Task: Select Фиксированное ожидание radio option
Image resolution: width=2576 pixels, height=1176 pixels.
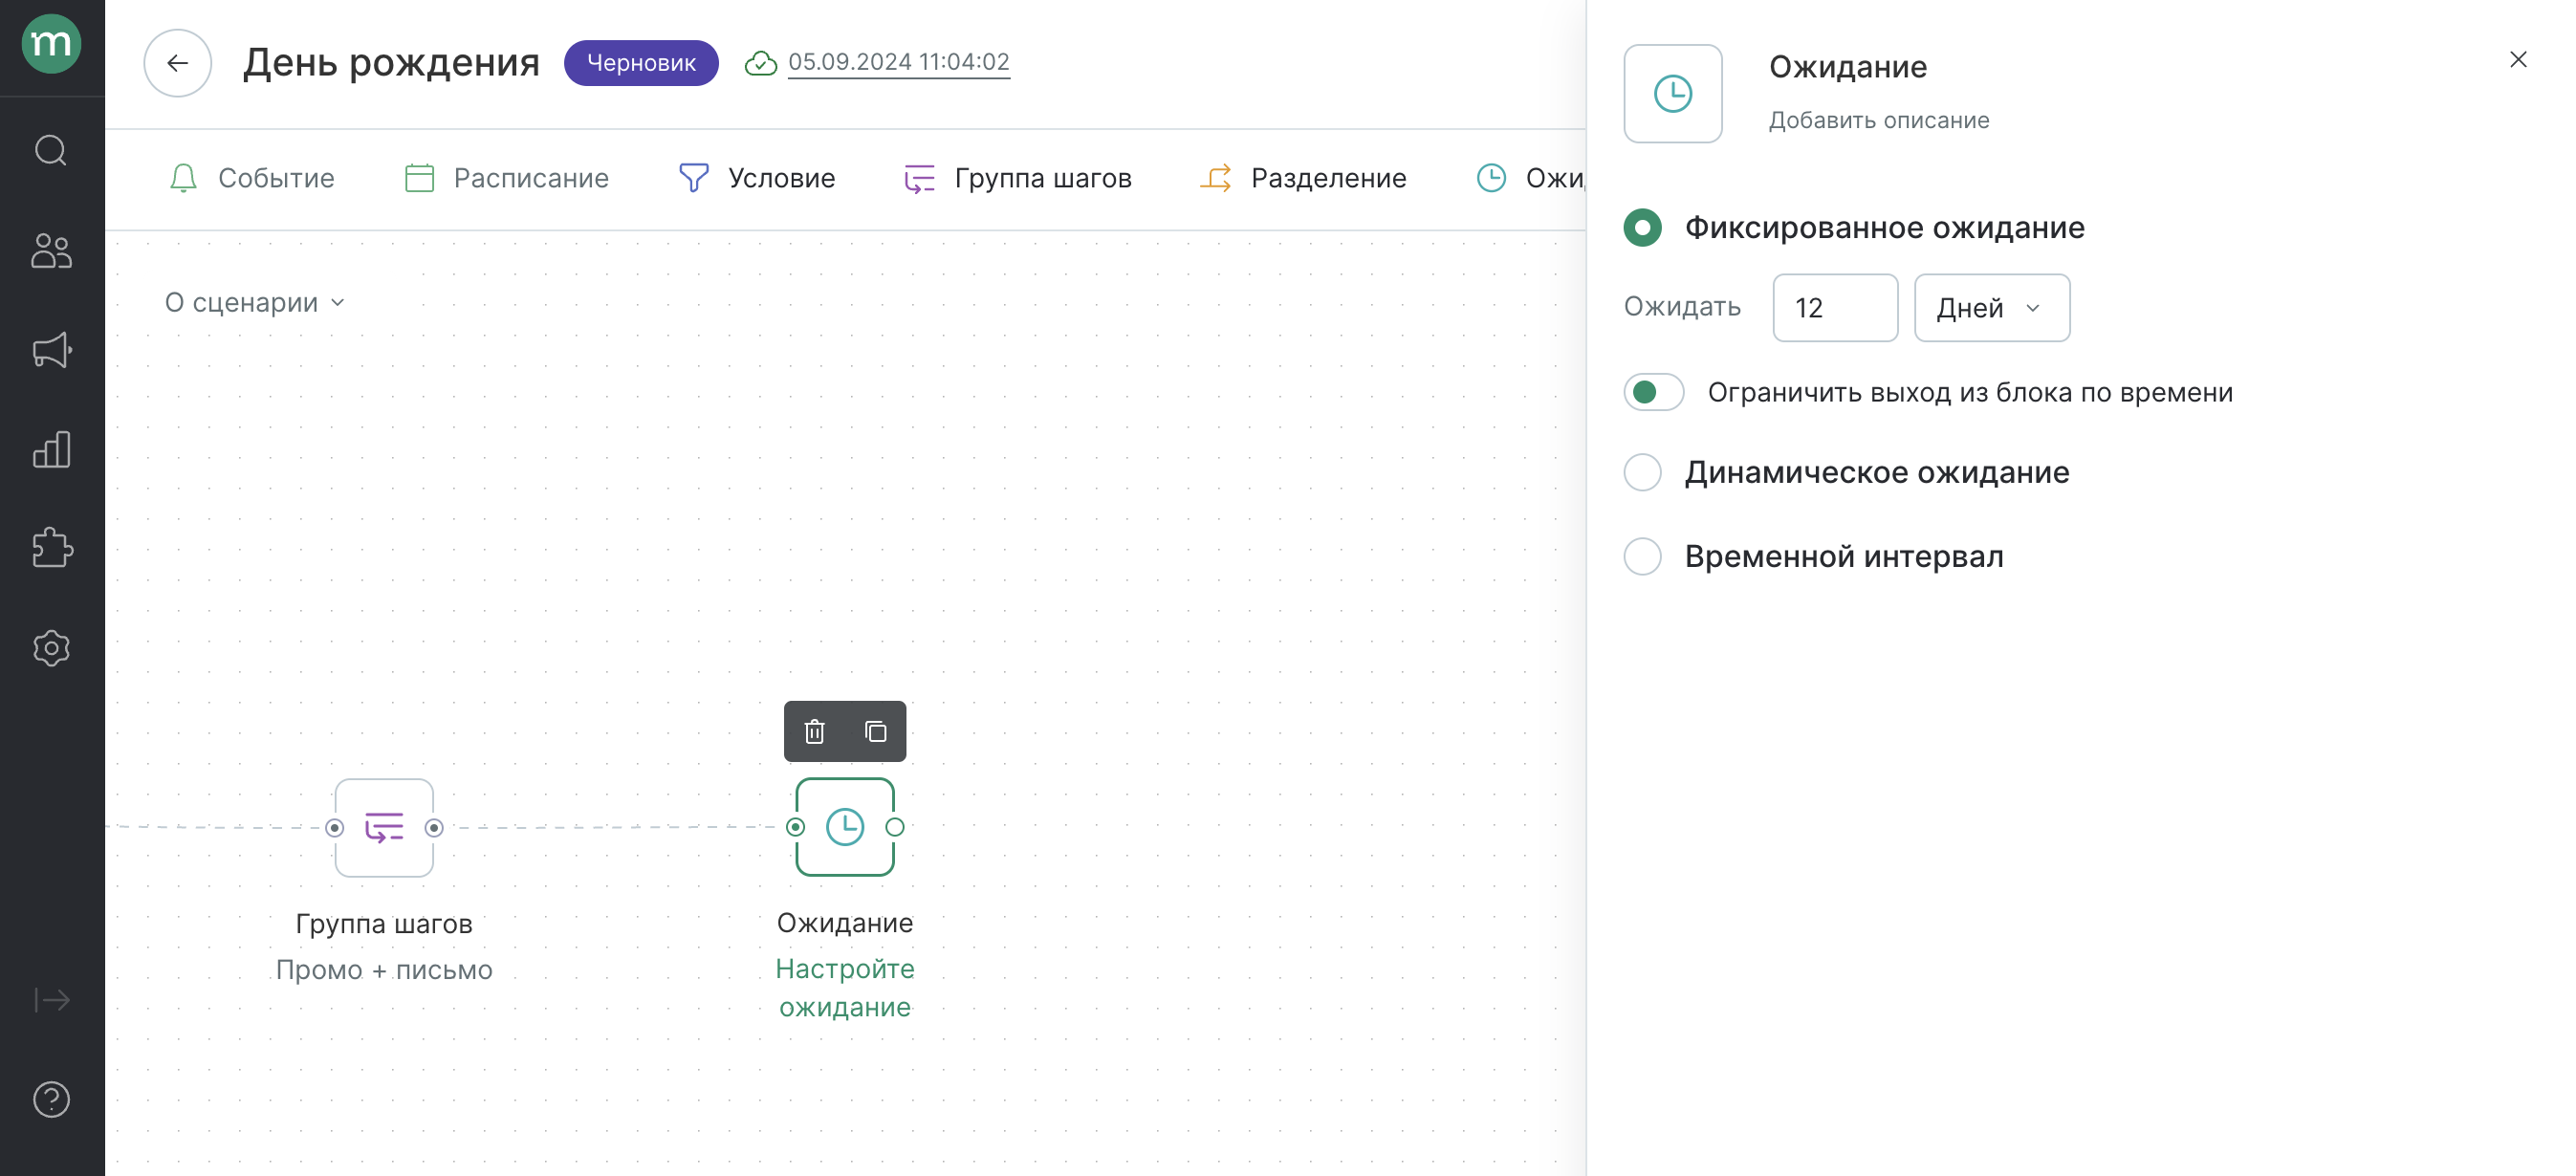Action: coord(1642,228)
